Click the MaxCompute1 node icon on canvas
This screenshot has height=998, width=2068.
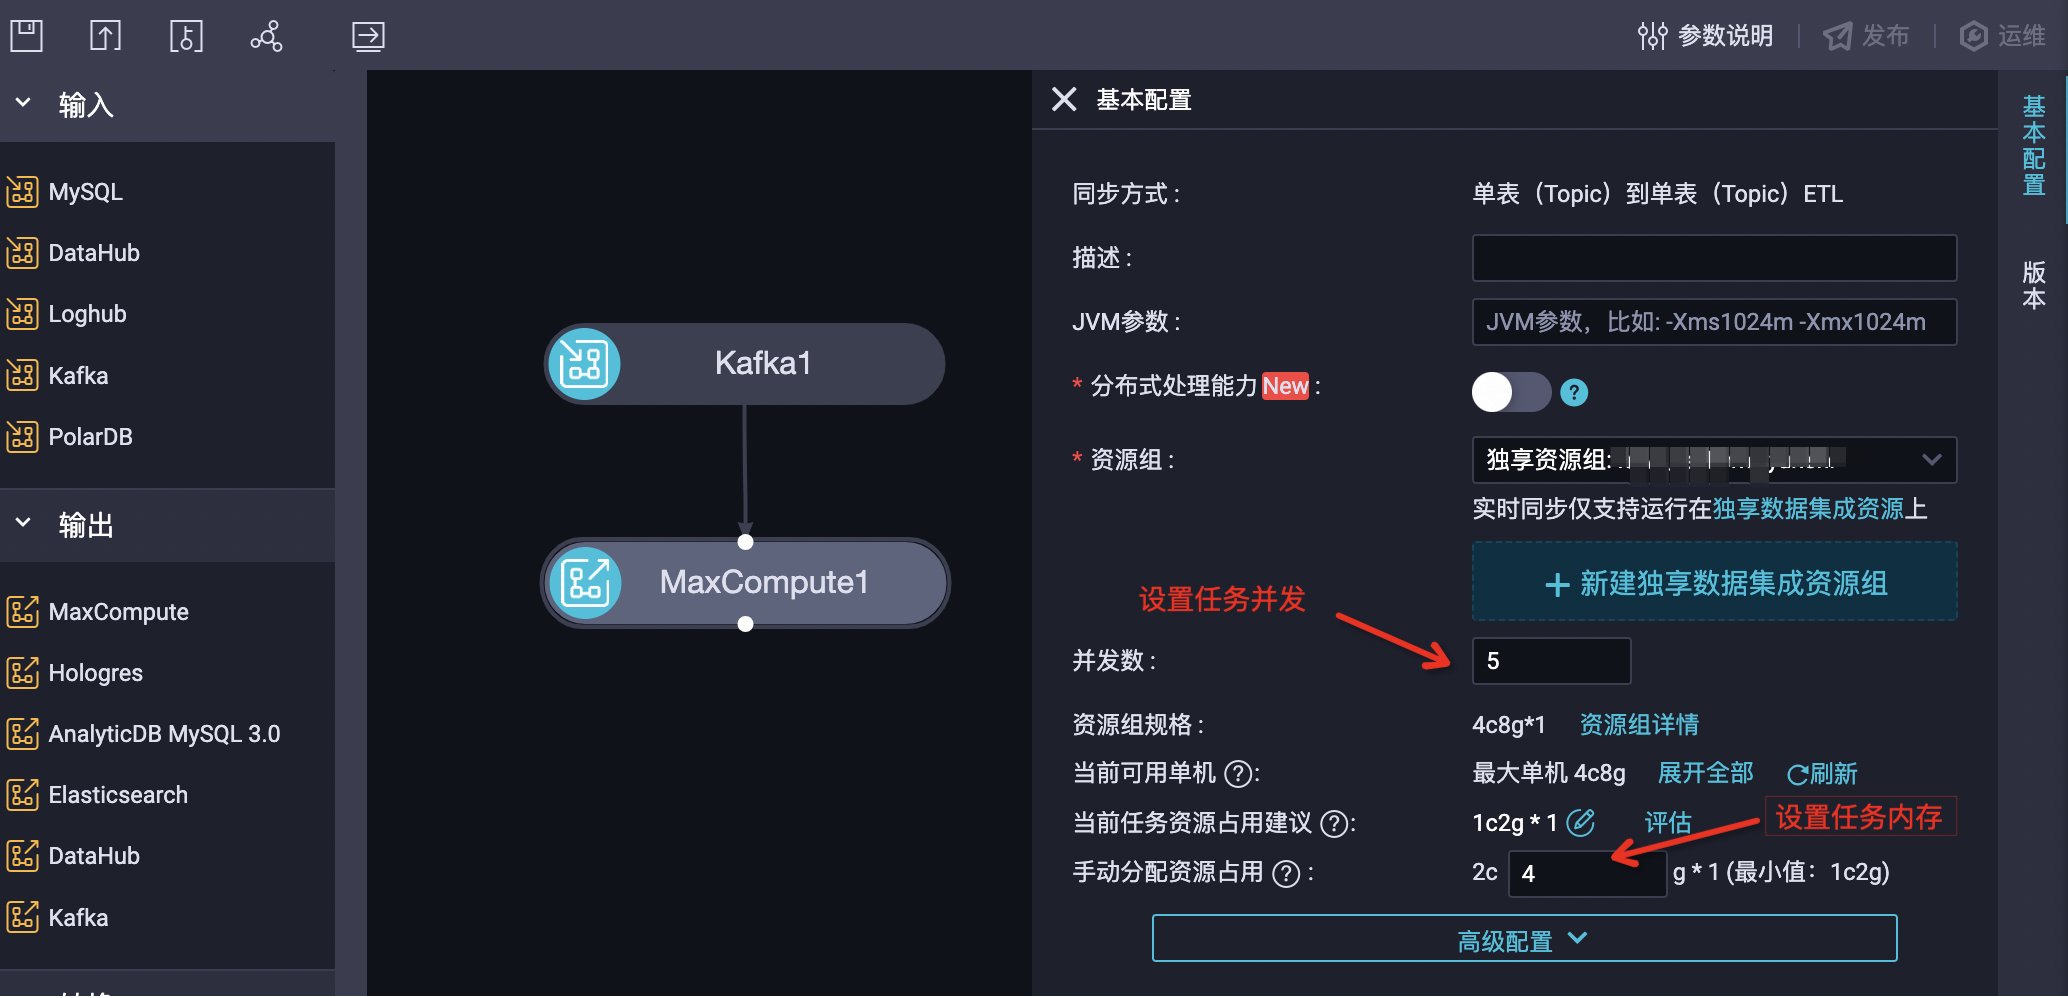pos(585,583)
